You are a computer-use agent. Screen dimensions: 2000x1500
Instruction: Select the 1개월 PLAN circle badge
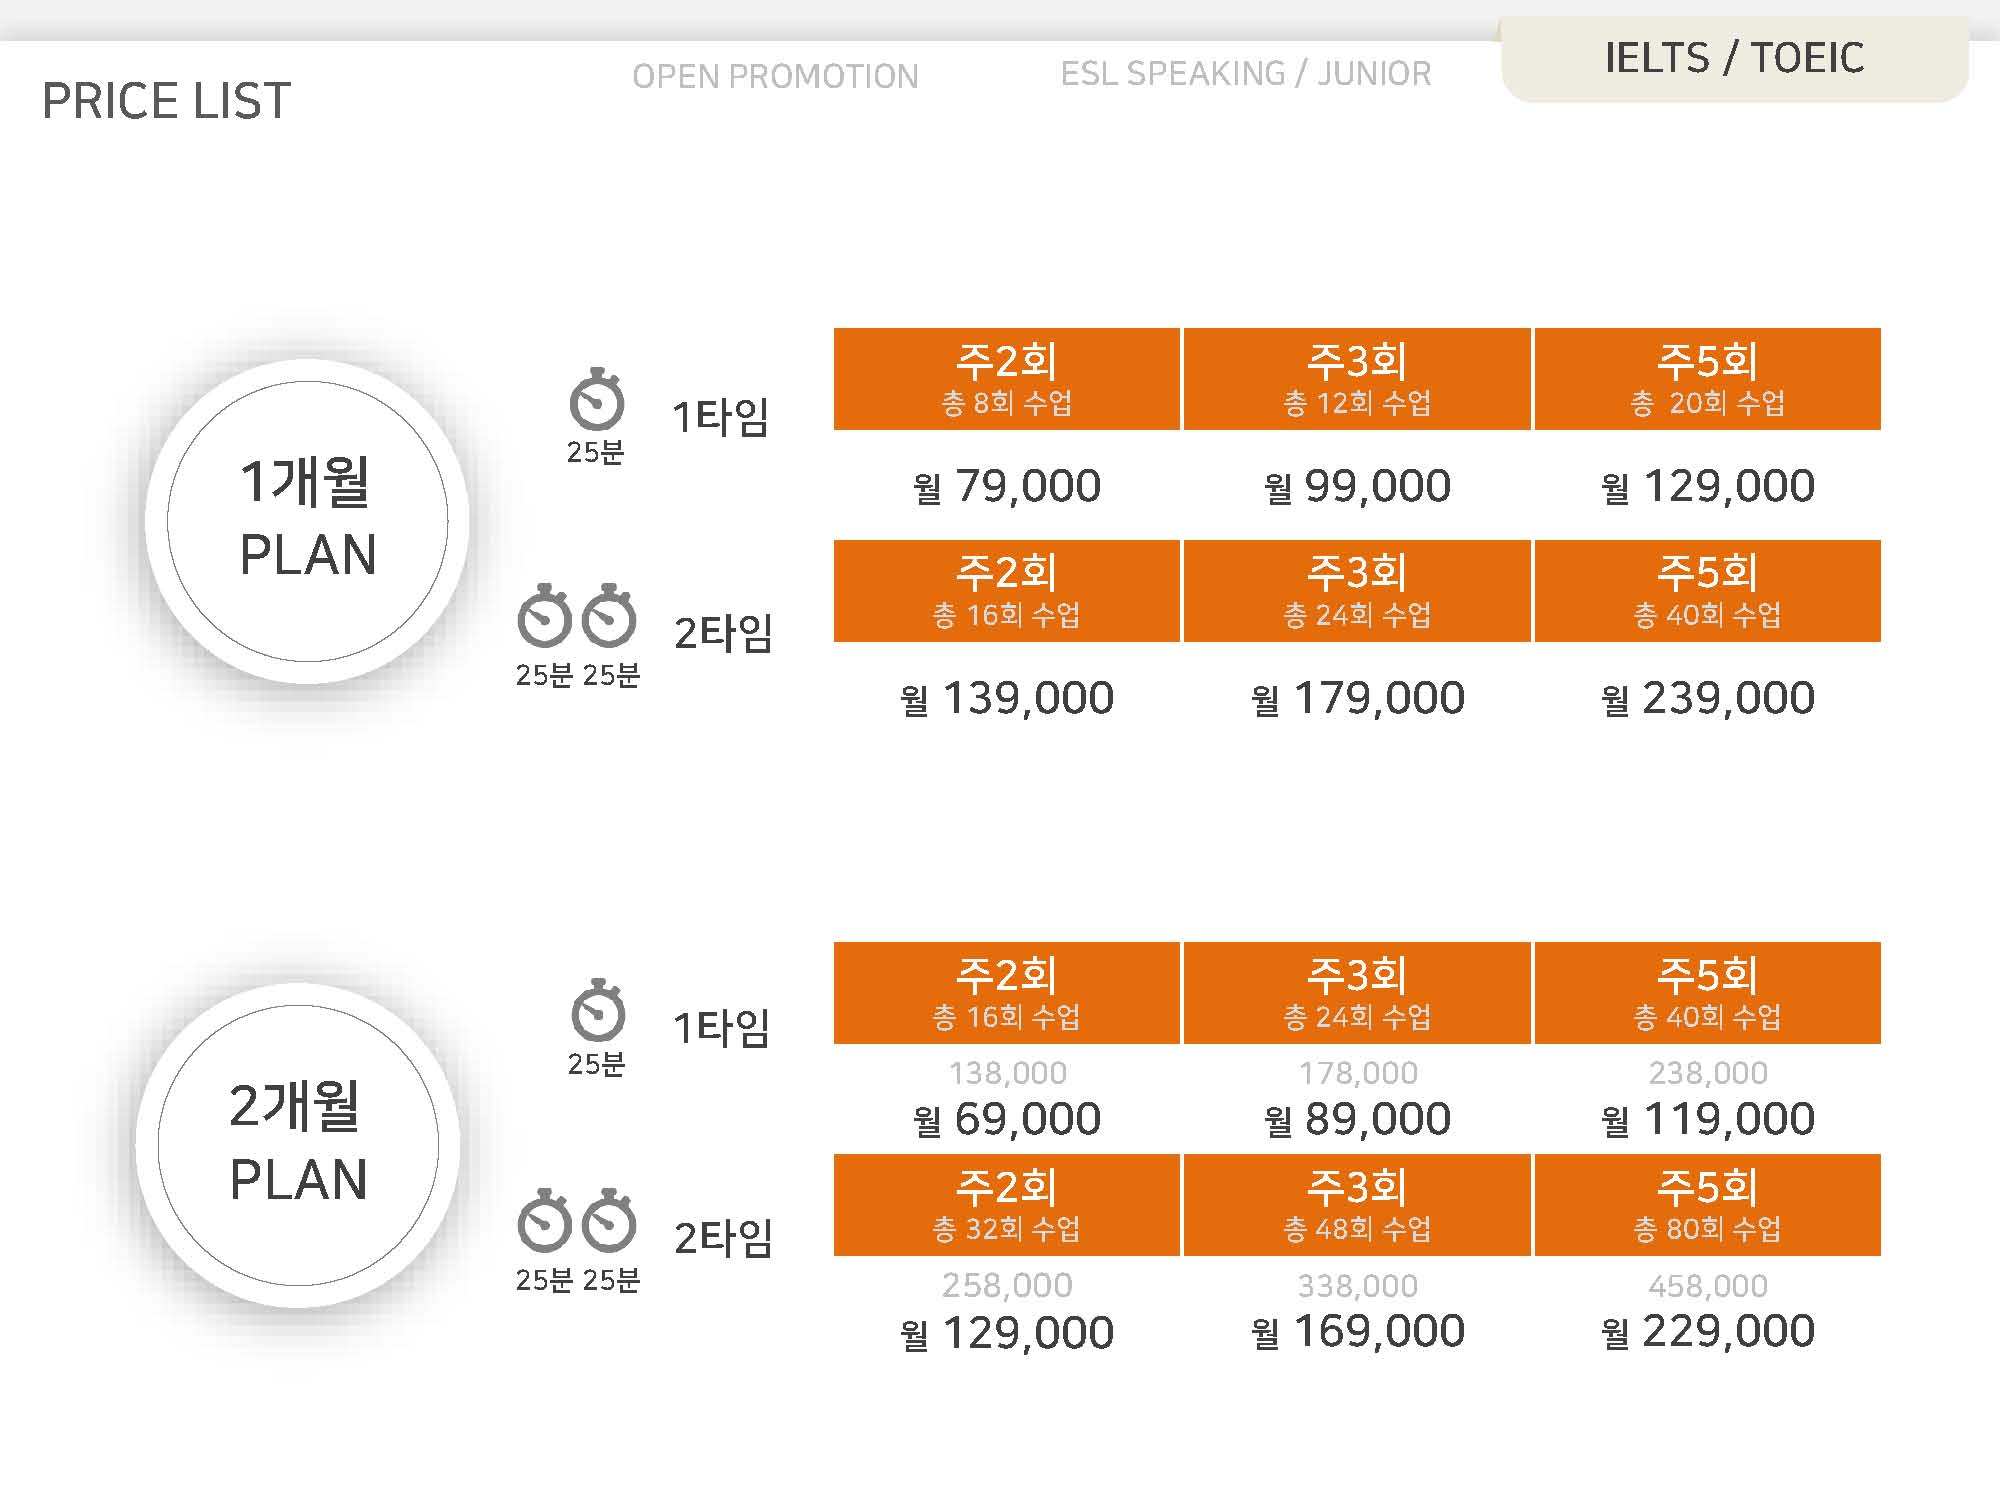(x=307, y=521)
